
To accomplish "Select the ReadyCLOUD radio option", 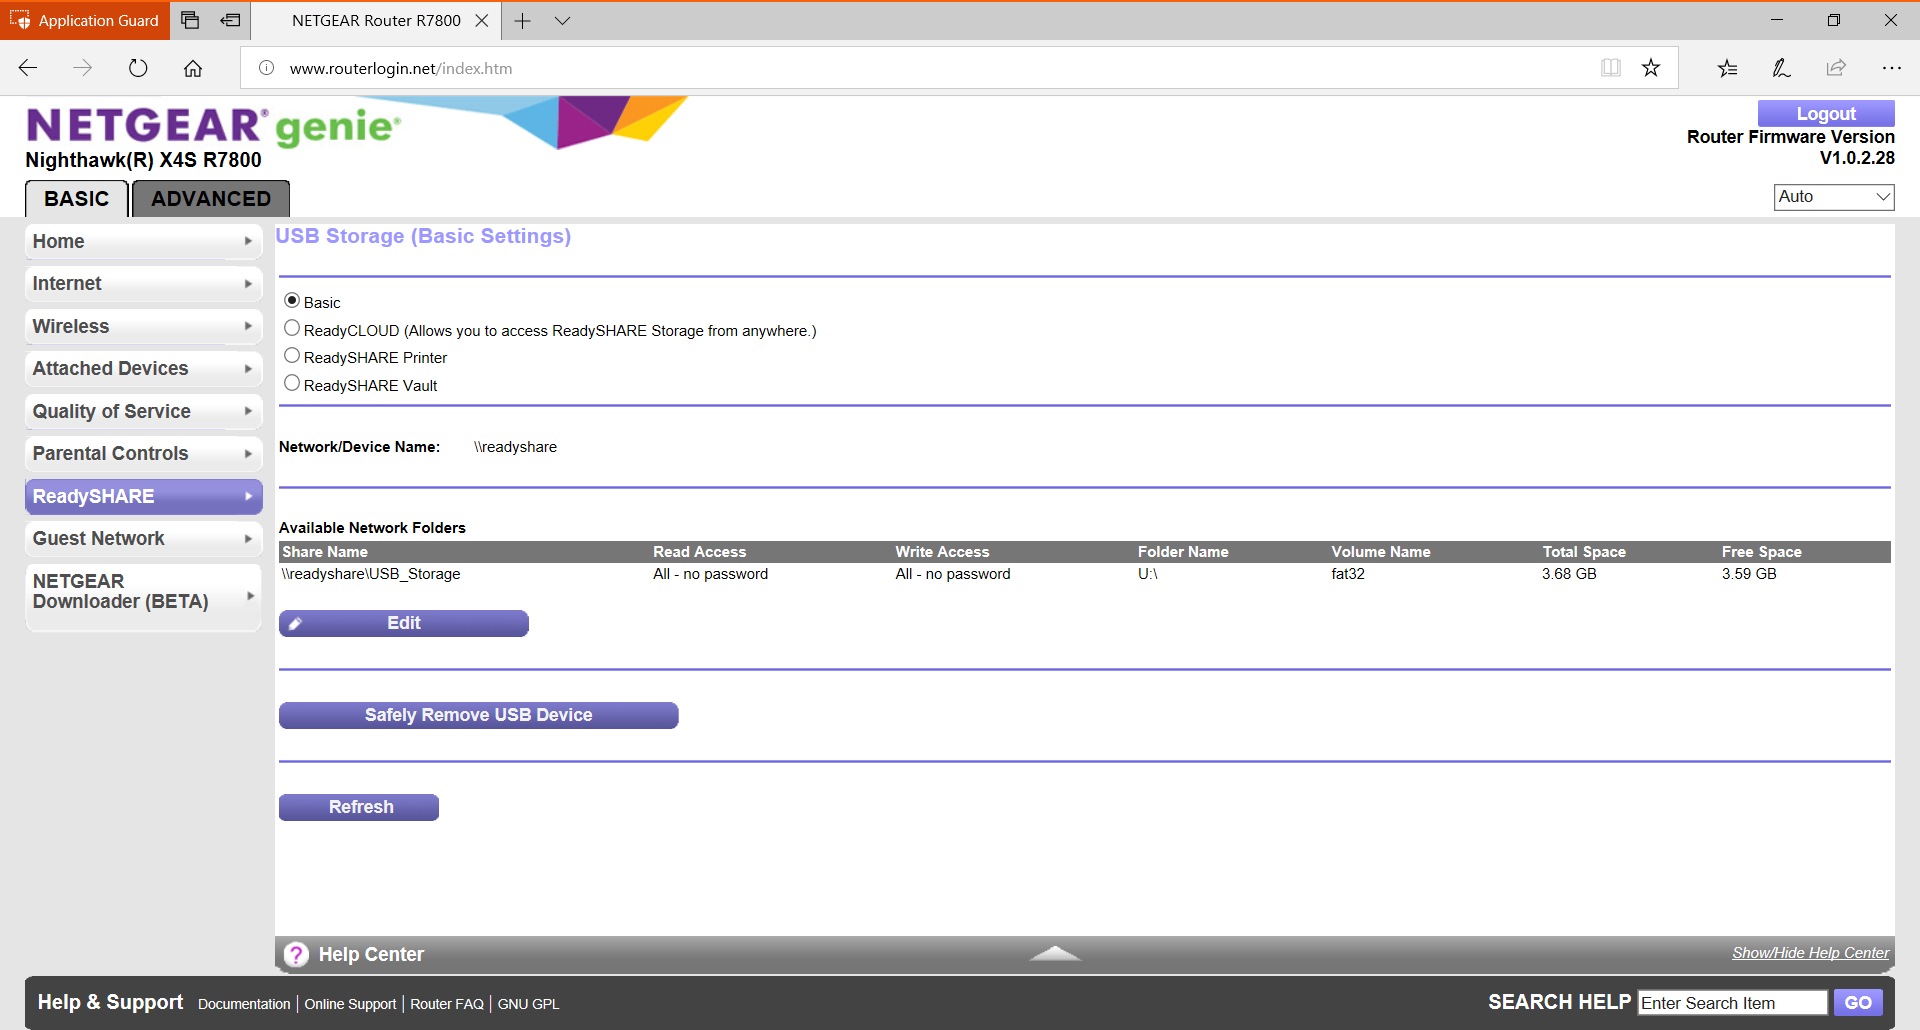I will [292, 328].
